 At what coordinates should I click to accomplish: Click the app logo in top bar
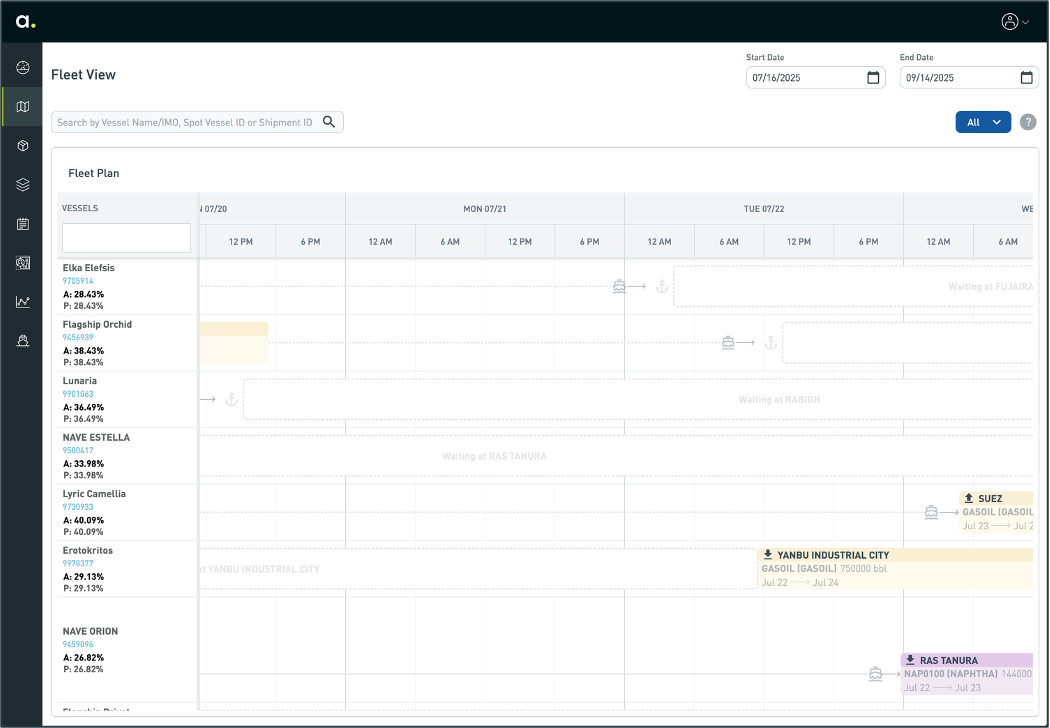(x=25, y=21)
